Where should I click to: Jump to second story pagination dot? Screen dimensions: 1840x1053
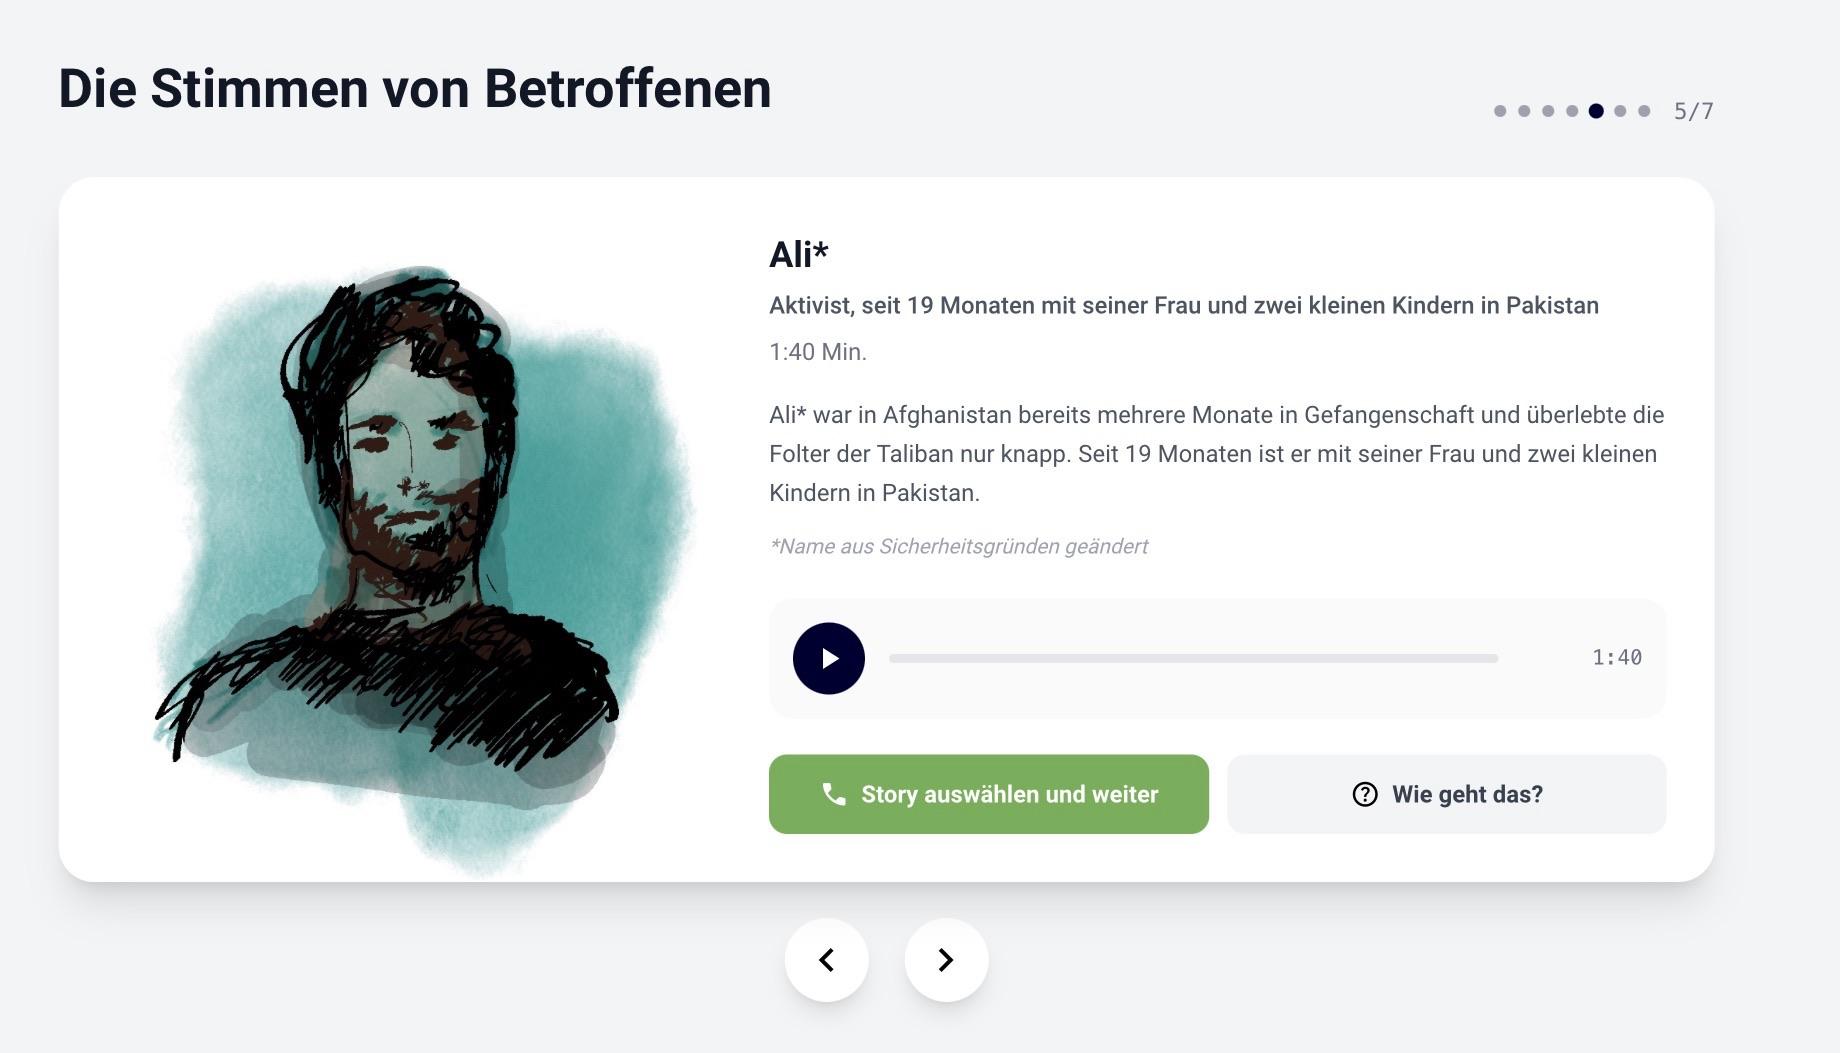(x=1524, y=111)
